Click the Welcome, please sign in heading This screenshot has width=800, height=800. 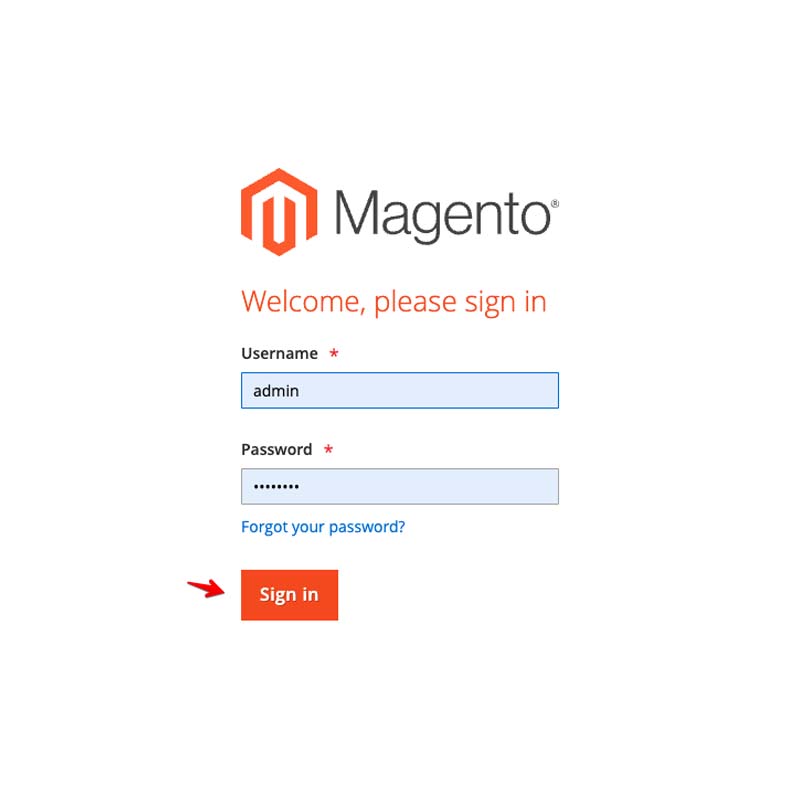pyautogui.click(x=394, y=302)
